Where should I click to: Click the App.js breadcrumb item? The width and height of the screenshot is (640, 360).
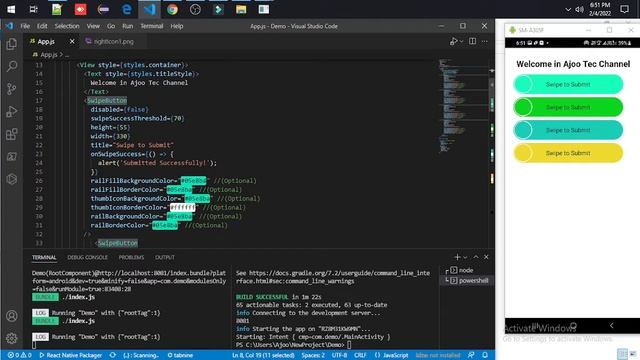coord(49,54)
